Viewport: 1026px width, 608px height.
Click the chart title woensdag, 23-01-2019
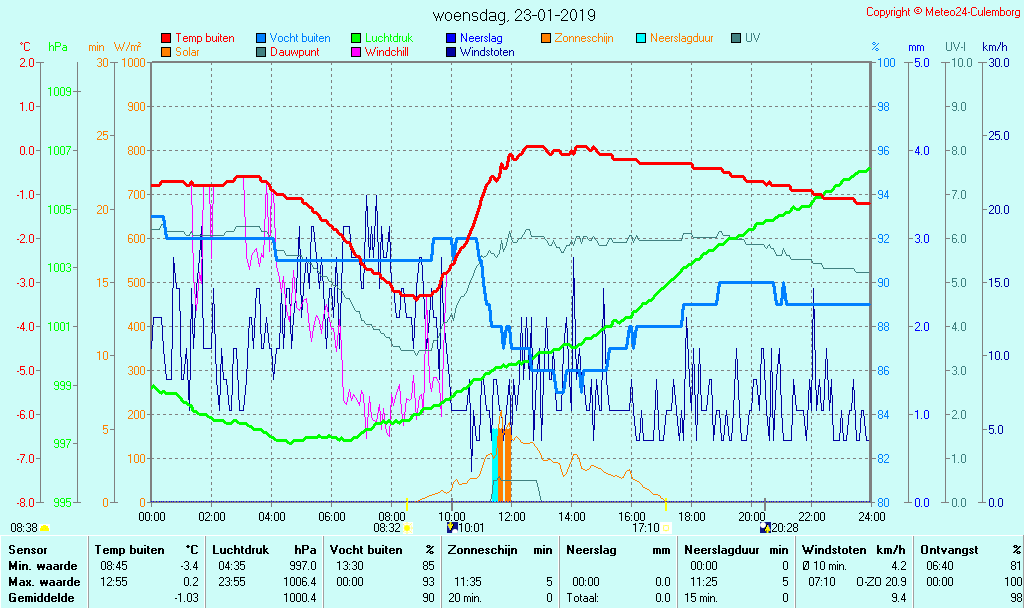click(x=514, y=15)
